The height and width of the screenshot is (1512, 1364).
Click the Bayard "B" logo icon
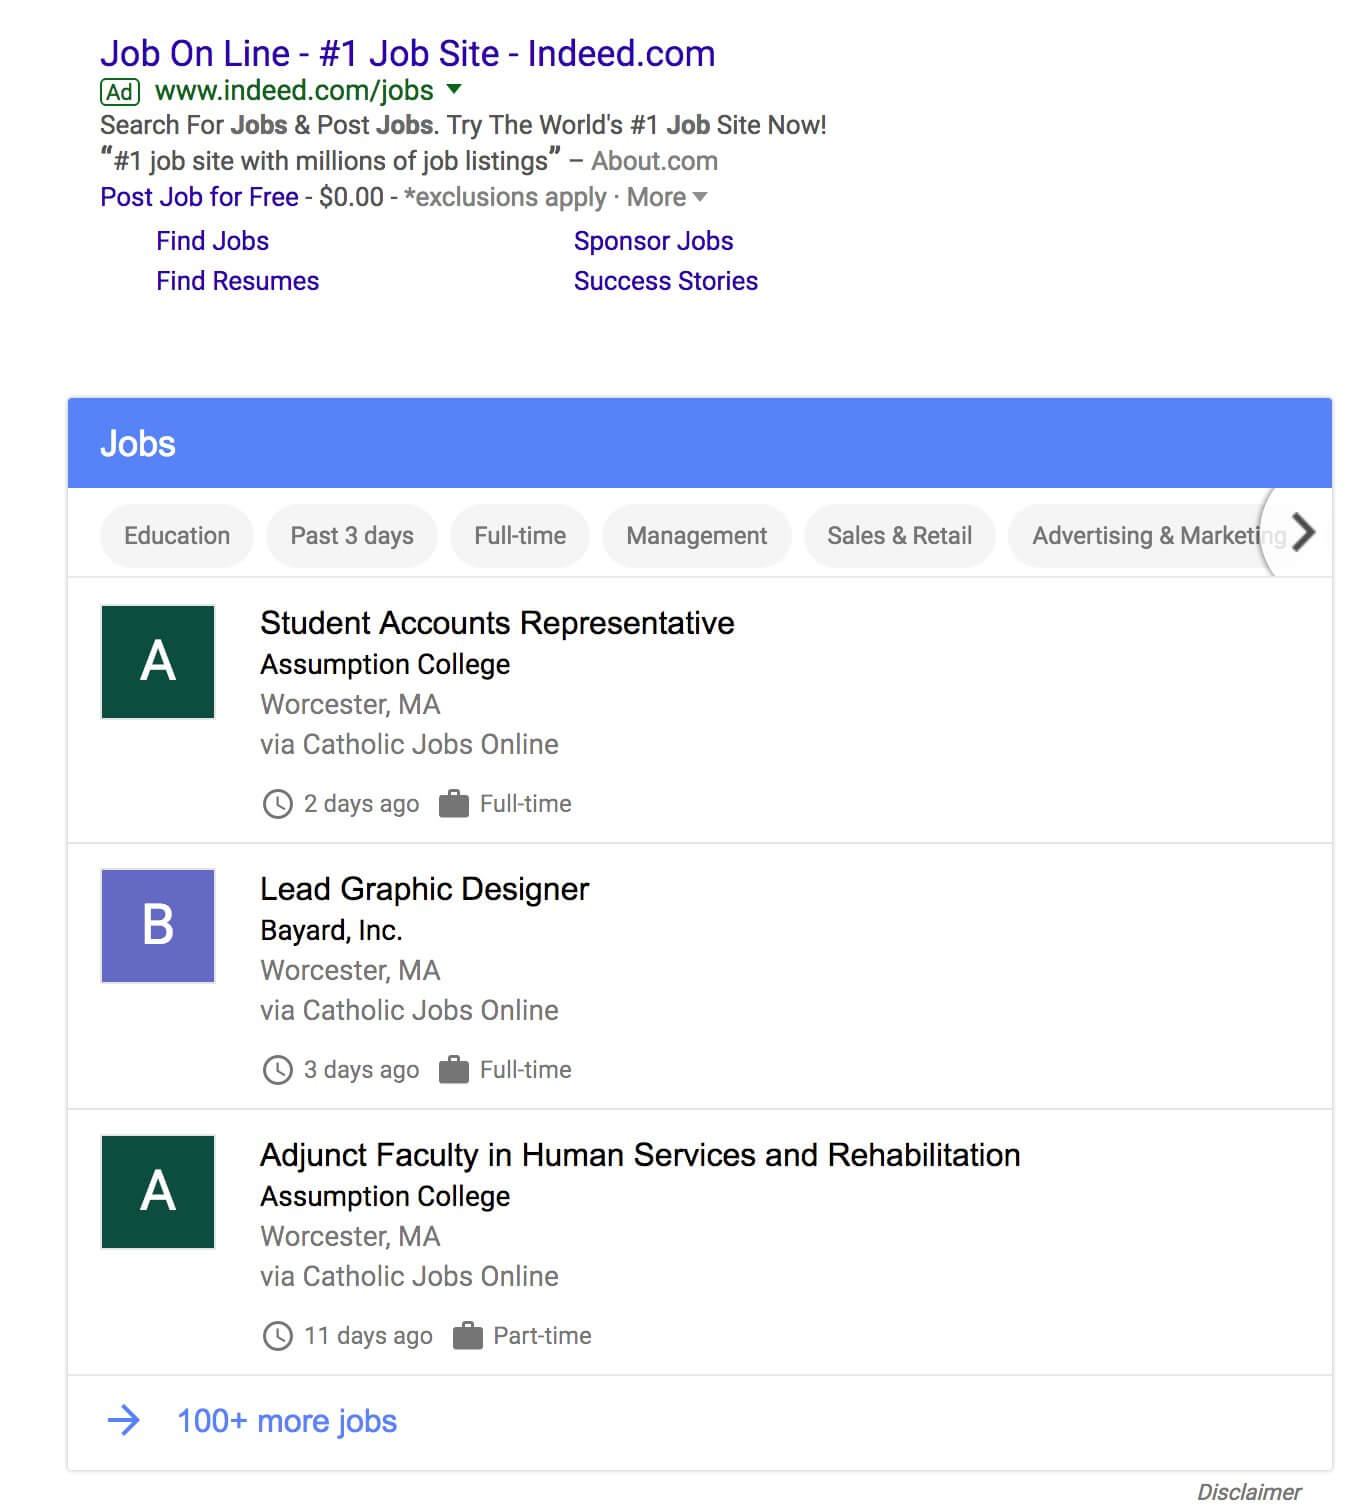pos(157,926)
